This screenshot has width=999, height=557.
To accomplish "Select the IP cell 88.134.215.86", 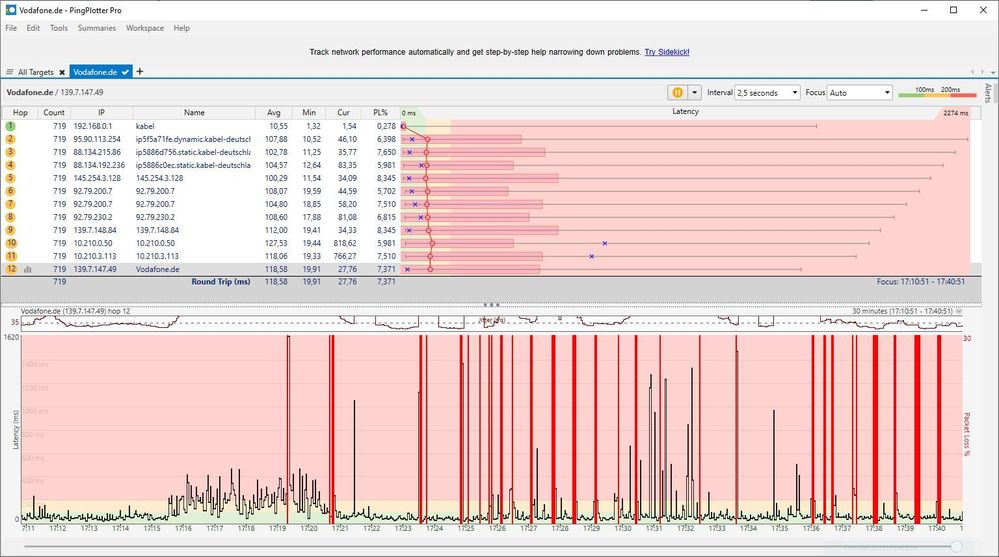I will click(x=97, y=152).
